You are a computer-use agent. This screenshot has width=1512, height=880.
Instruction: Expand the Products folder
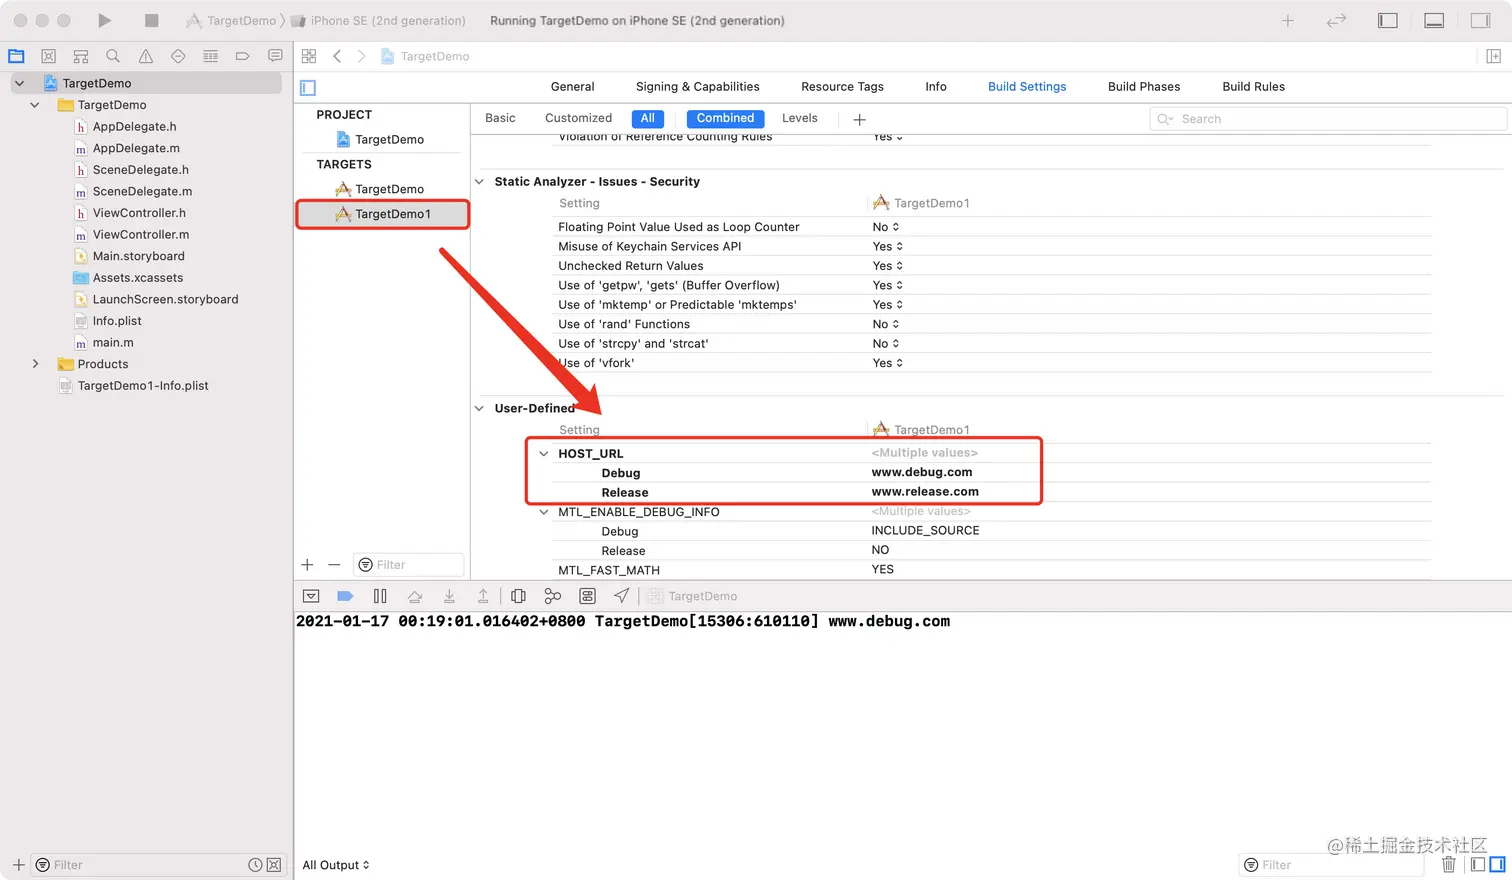point(36,364)
